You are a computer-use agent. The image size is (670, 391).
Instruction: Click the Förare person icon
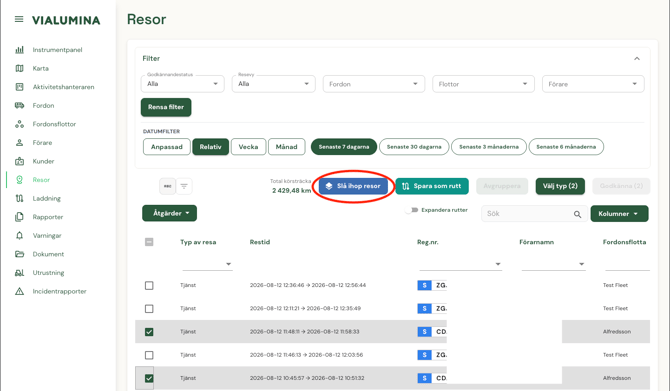(19, 143)
